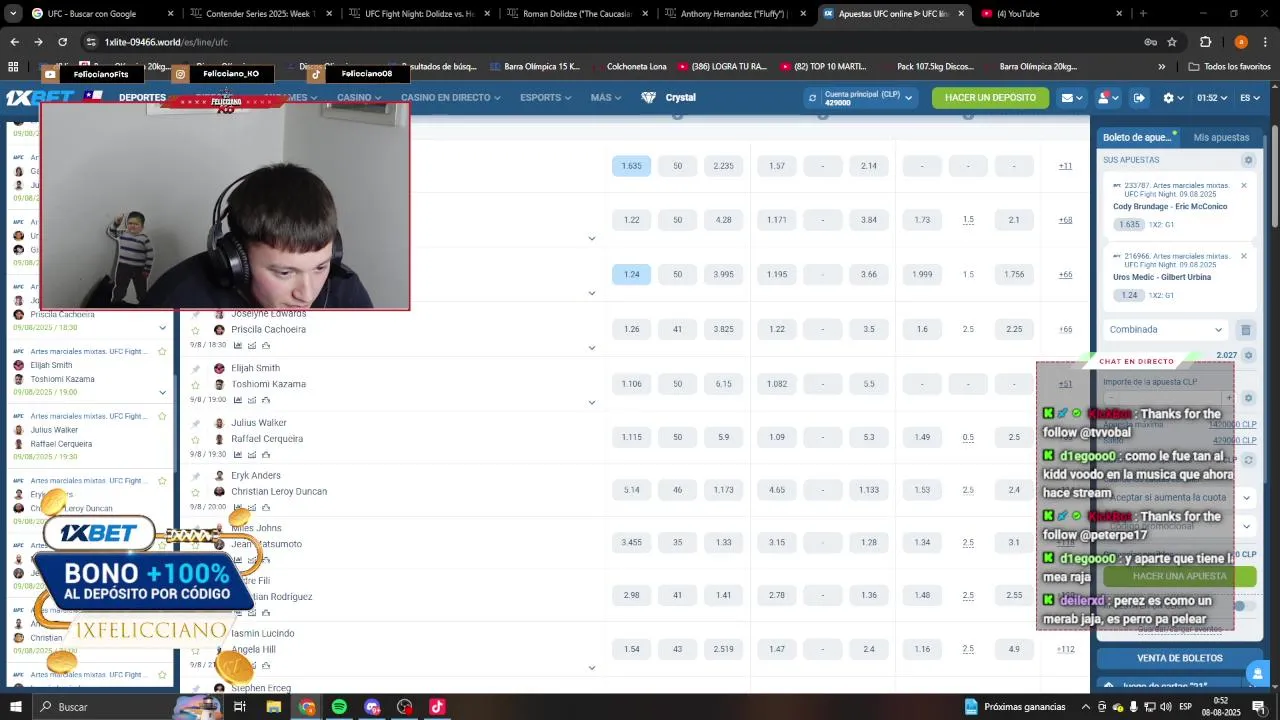Switch to Mis apuestas tab

[x=1221, y=137]
